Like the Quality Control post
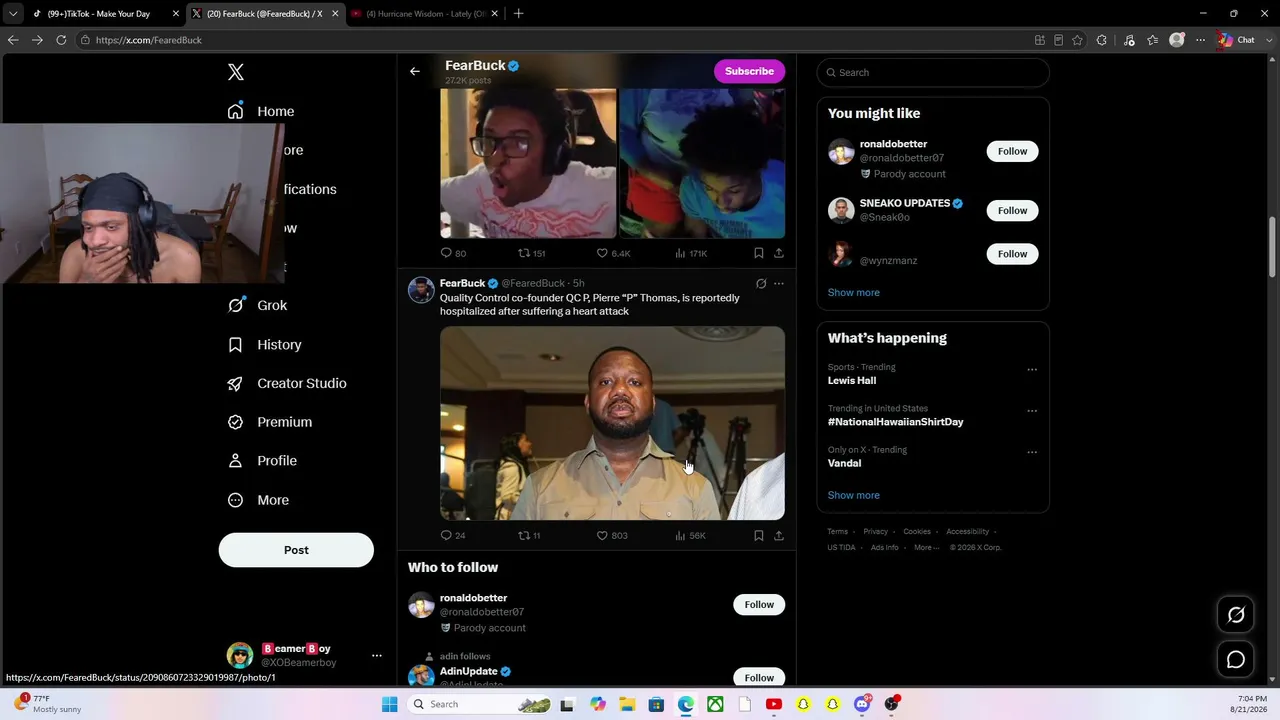The width and height of the screenshot is (1280, 720). click(x=612, y=535)
